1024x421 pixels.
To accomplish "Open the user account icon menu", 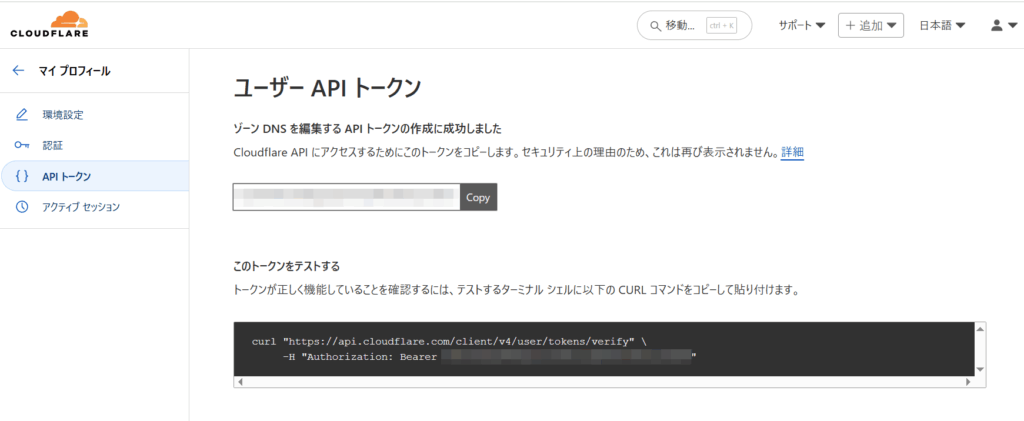I will tap(997, 25).
